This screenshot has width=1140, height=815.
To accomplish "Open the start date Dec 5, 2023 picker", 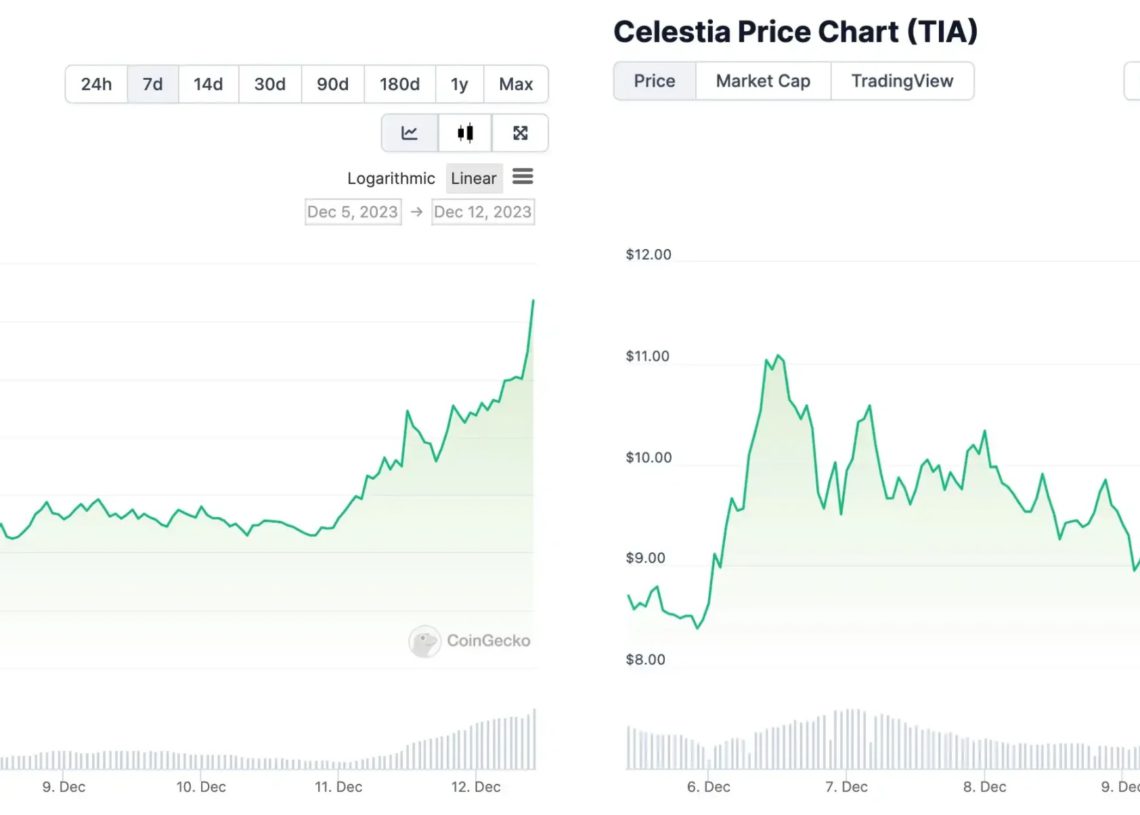I will coord(352,212).
